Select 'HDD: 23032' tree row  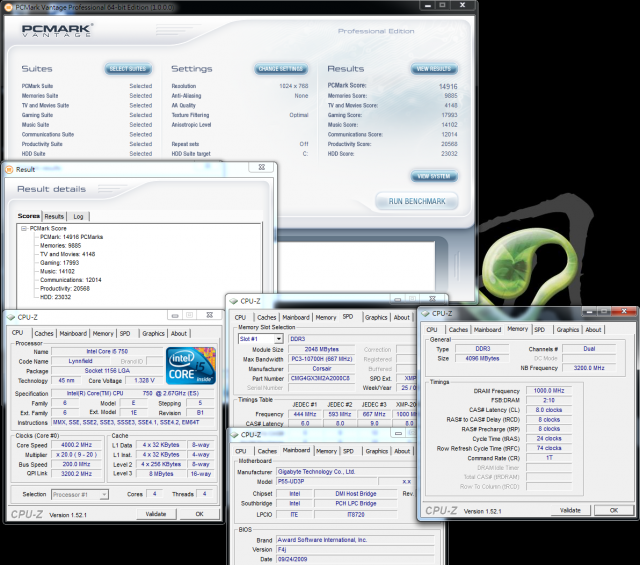point(56,297)
